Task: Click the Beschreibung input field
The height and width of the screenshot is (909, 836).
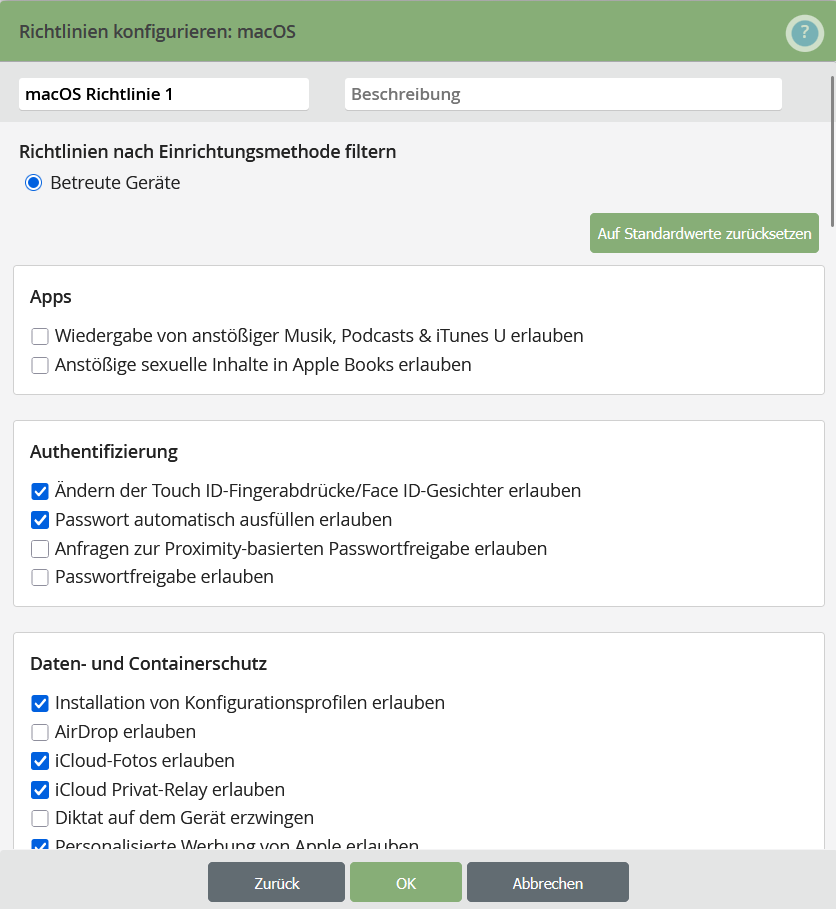Action: click(563, 94)
